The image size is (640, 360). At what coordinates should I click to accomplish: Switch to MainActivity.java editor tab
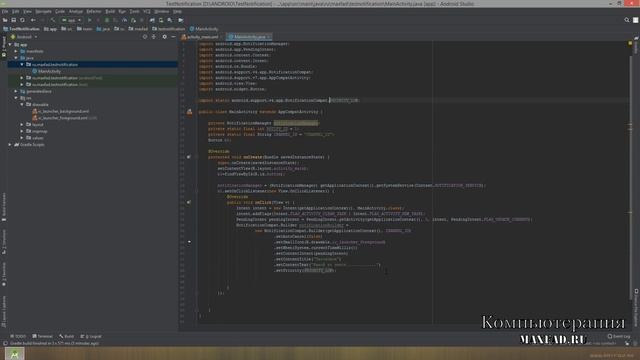249,37
